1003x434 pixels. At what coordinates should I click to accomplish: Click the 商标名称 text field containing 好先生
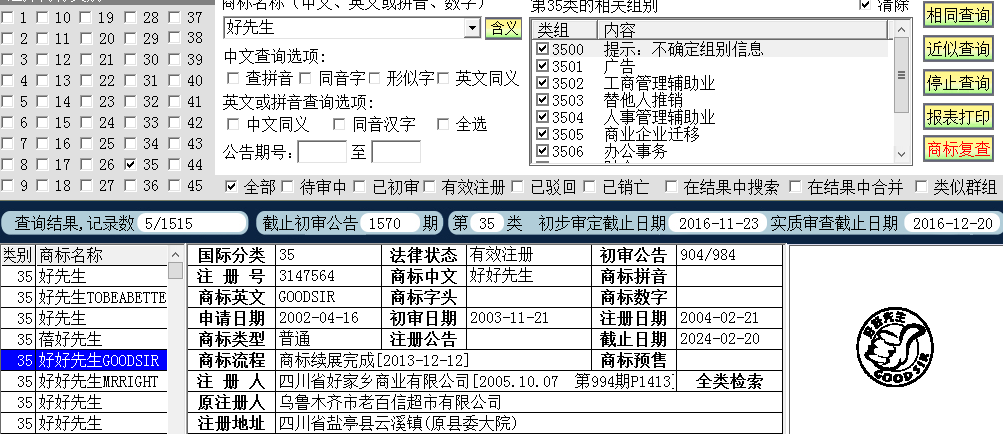tap(345, 28)
